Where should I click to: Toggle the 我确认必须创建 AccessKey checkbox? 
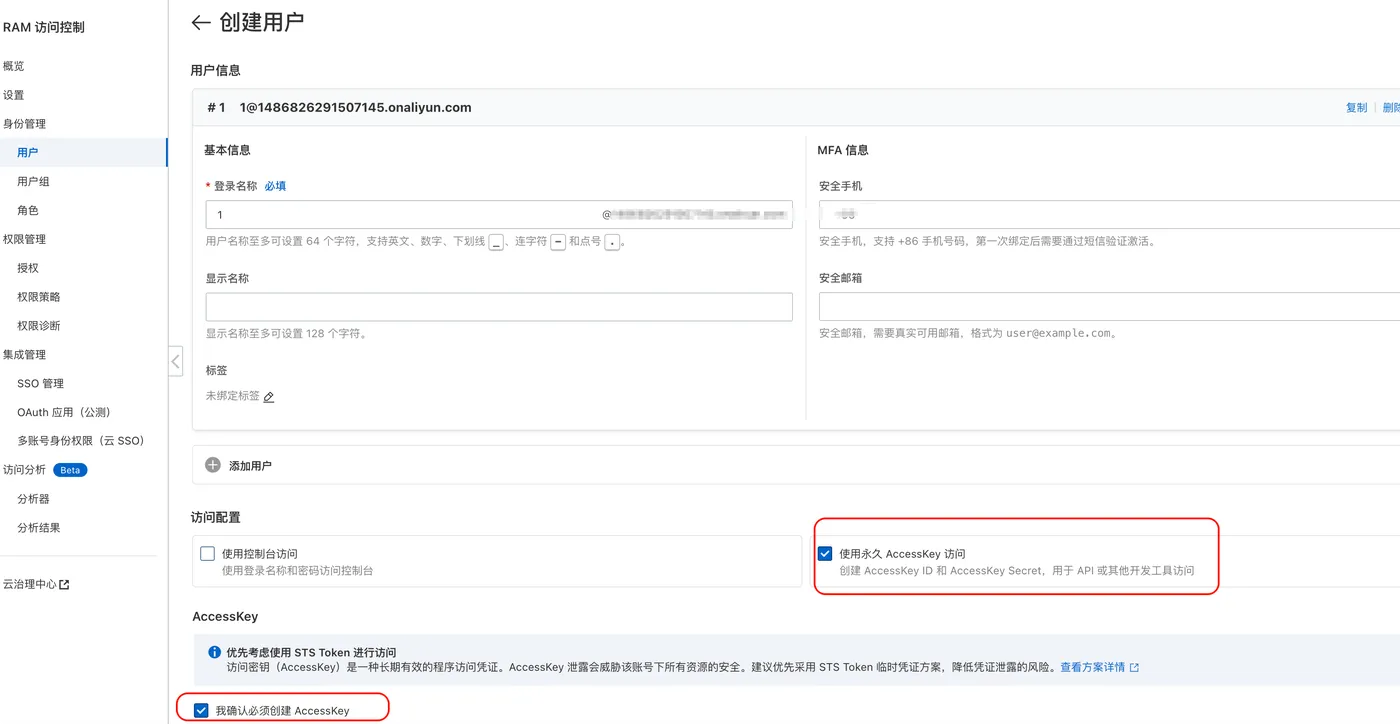point(202,711)
